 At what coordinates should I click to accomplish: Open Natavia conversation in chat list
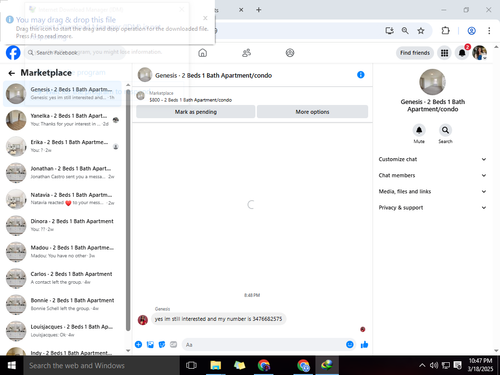(x=62, y=199)
